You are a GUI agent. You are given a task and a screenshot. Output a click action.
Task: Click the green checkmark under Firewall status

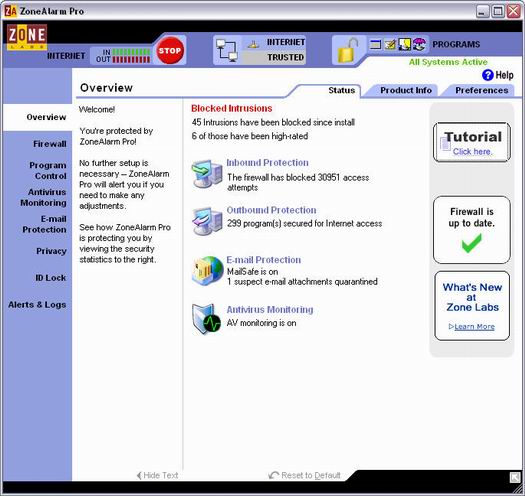[x=471, y=243]
